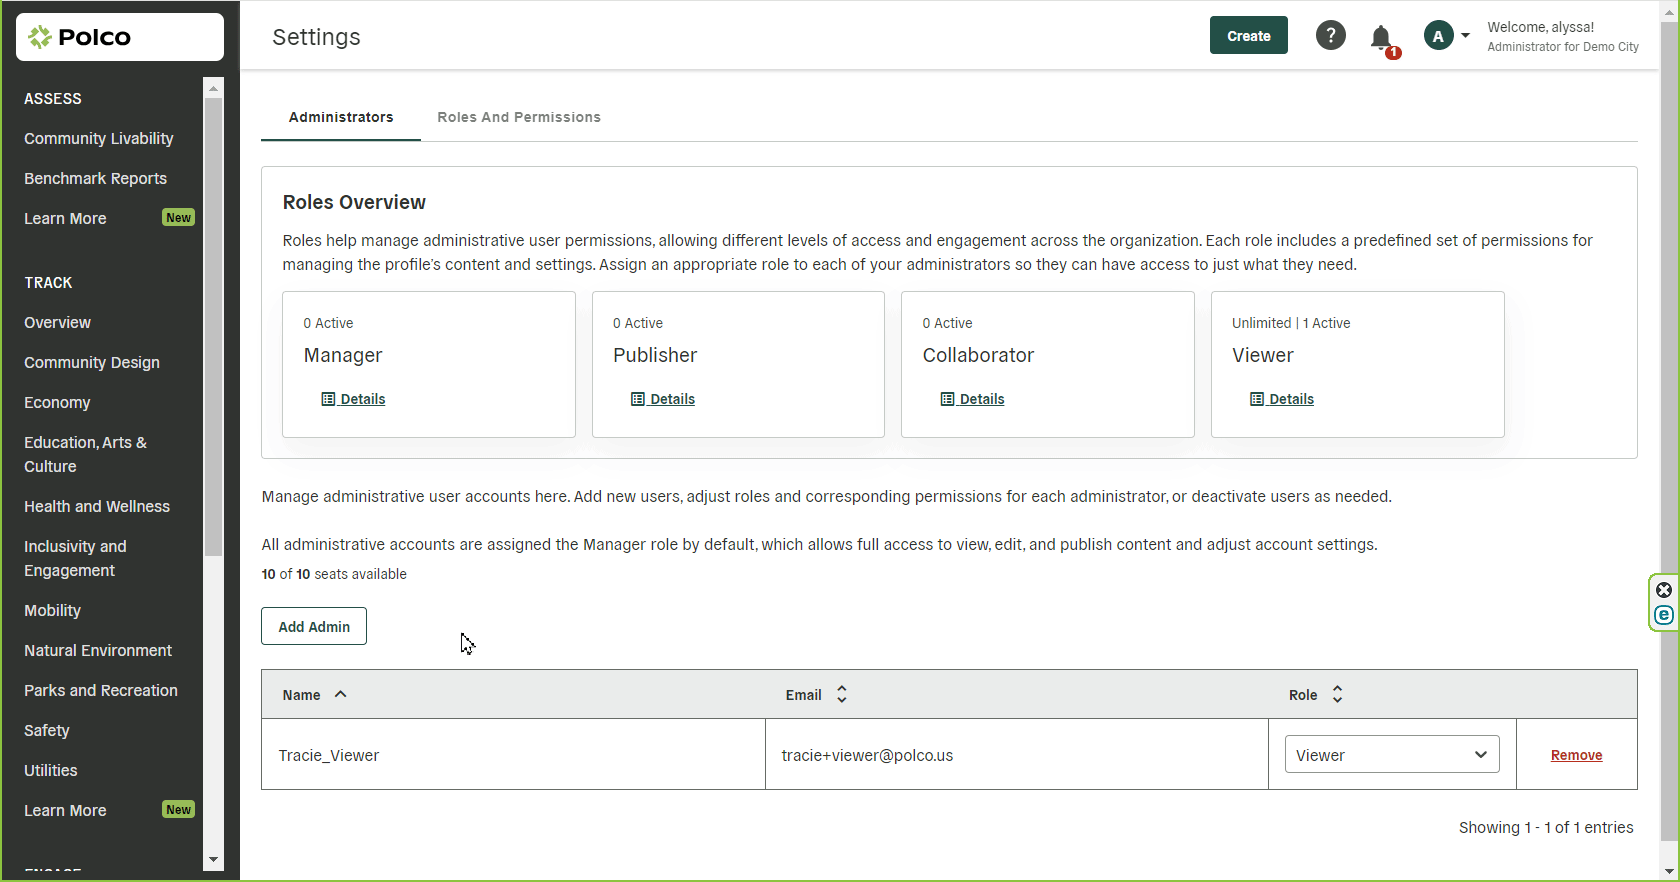Open Economy in sidebar
The width and height of the screenshot is (1680, 882).
pos(57,402)
